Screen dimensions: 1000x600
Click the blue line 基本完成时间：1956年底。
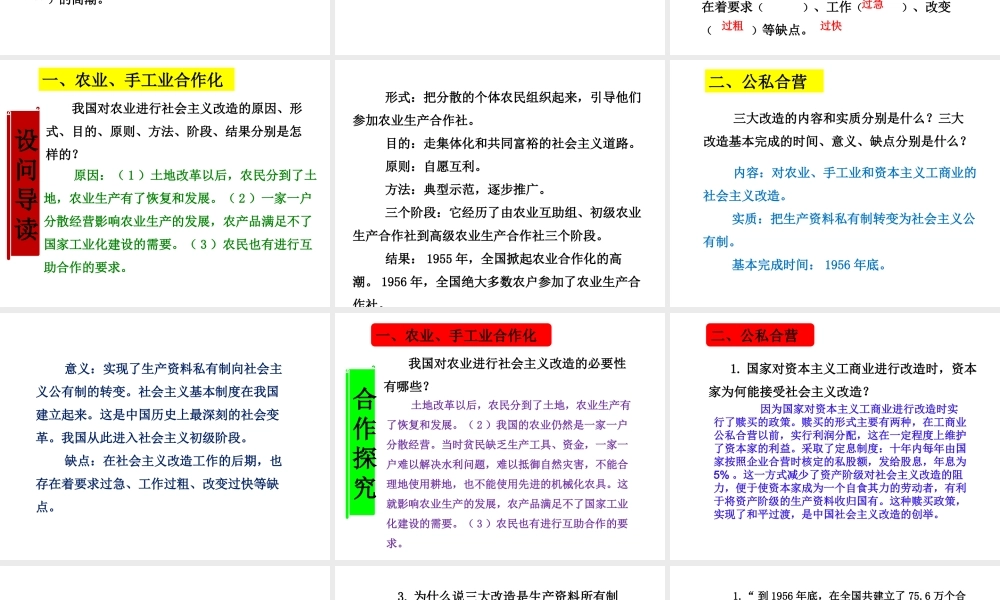[x=809, y=265]
